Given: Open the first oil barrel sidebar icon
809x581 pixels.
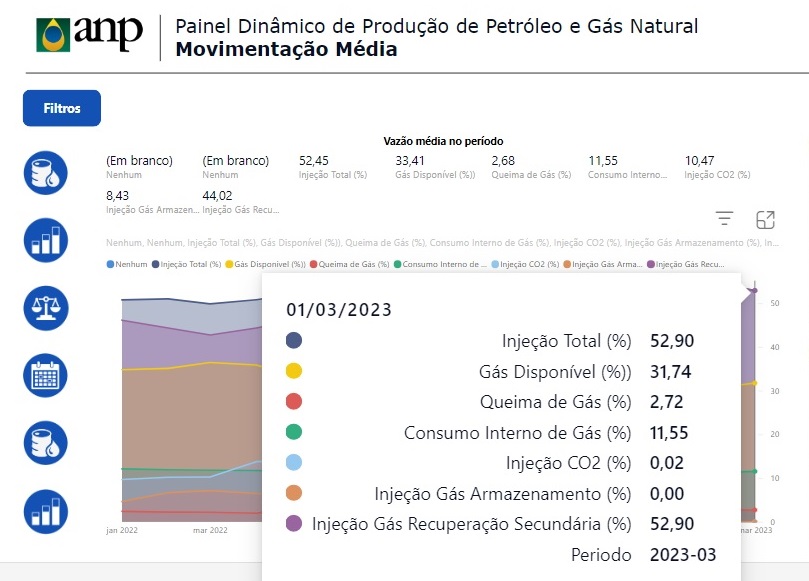Looking at the screenshot, I should pyautogui.click(x=45, y=173).
